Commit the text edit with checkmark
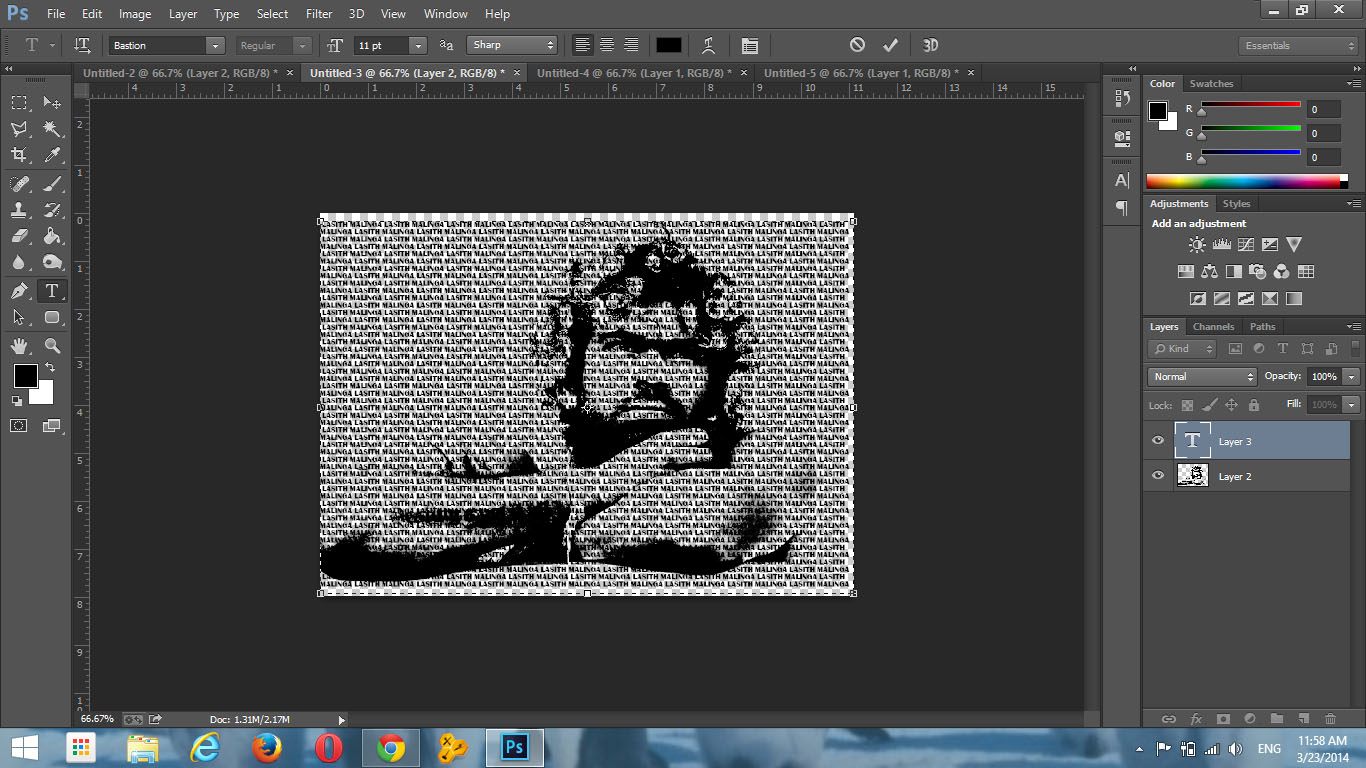 point(890,45)
